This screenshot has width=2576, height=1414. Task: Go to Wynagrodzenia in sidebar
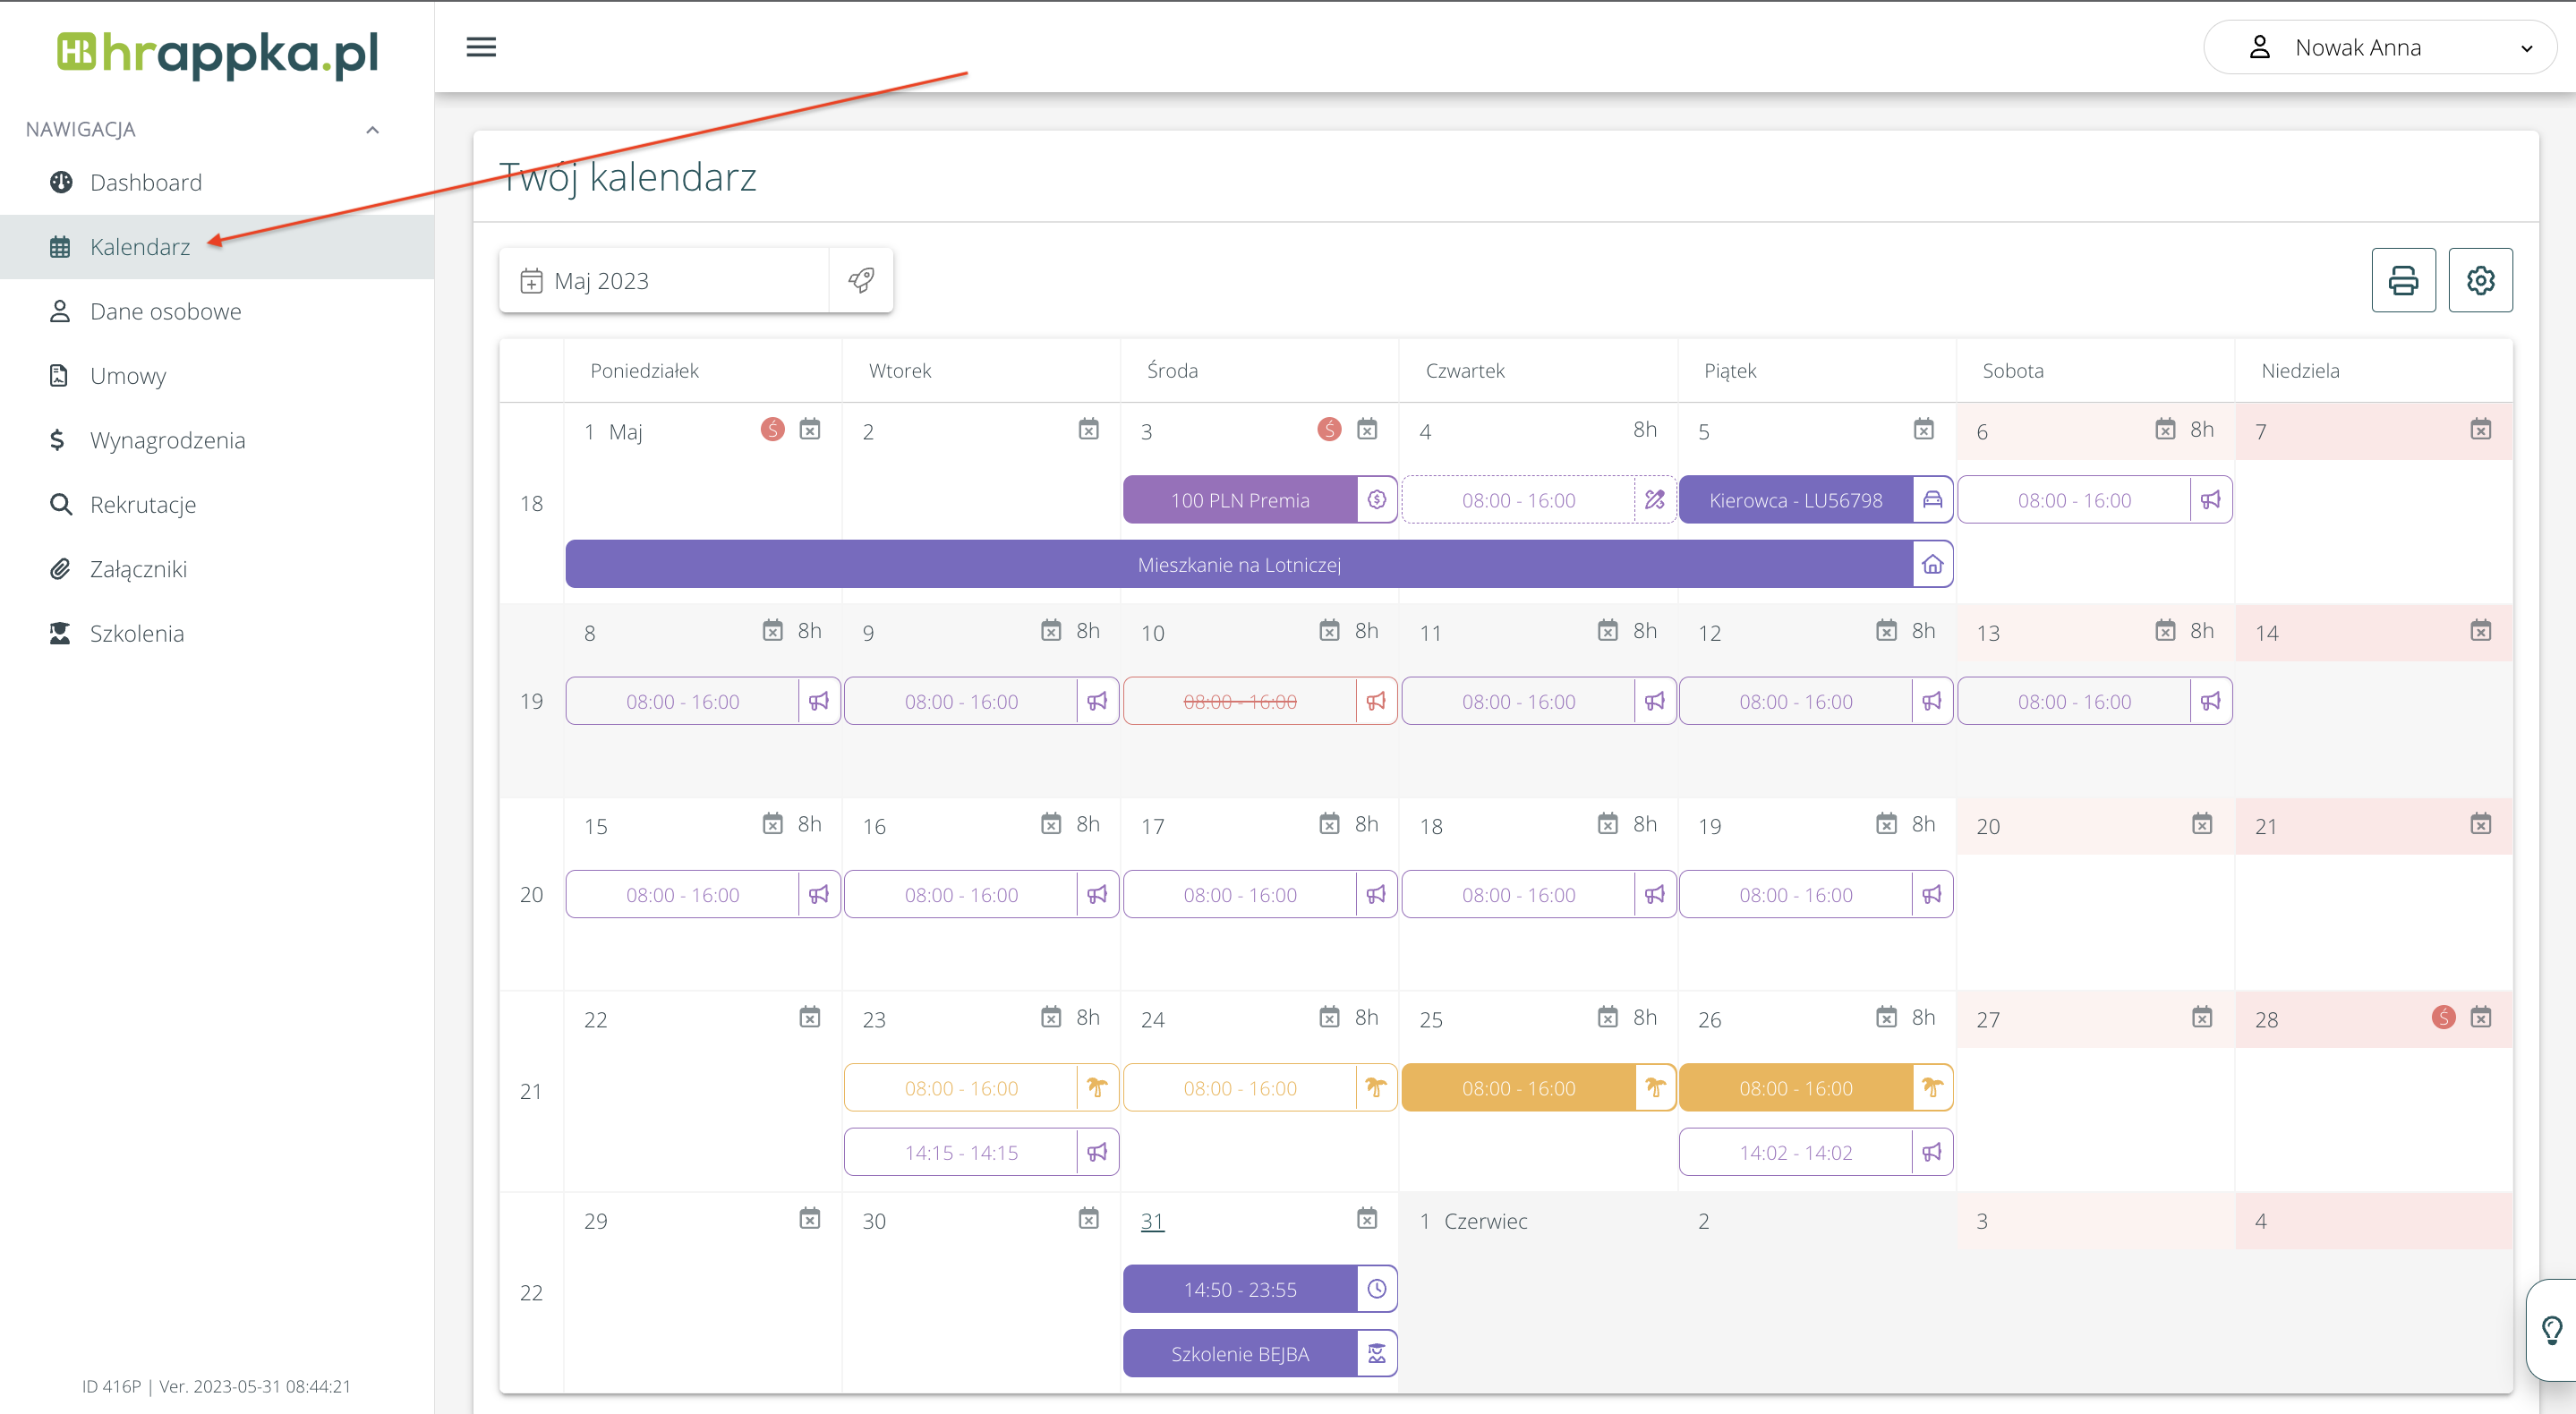click(x=167, y=440)
